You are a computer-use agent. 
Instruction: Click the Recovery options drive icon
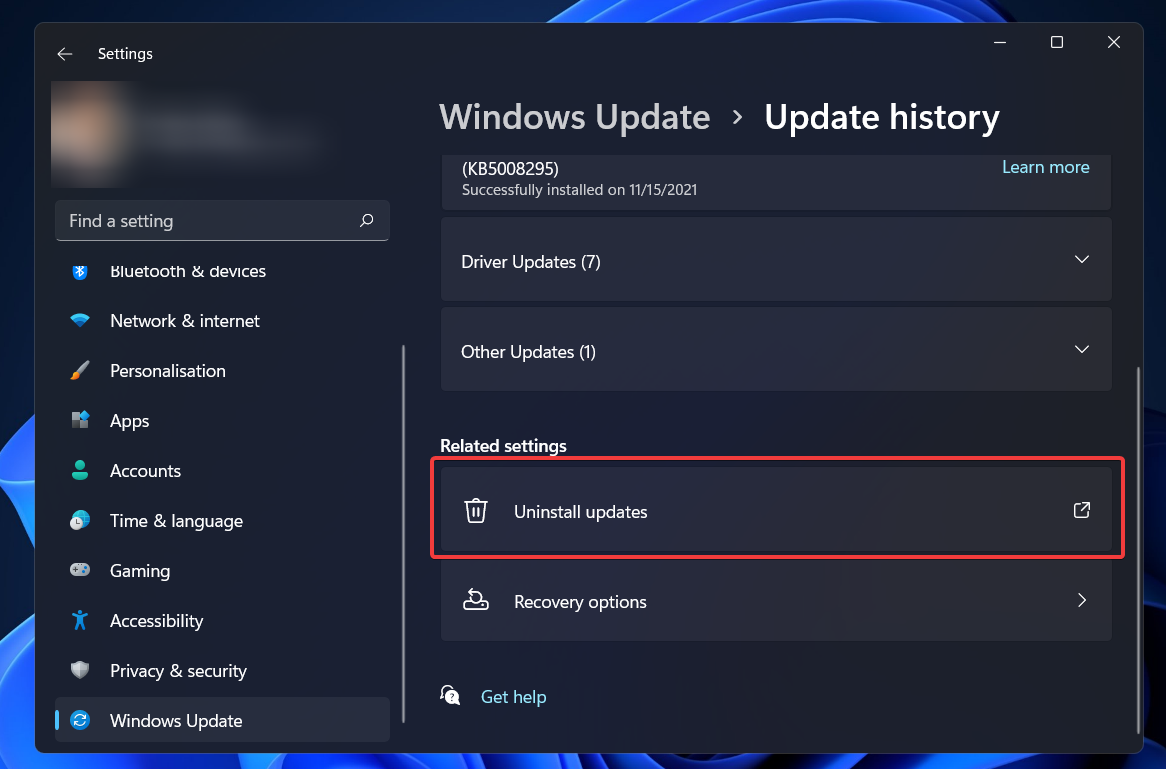tap(476, 599)
